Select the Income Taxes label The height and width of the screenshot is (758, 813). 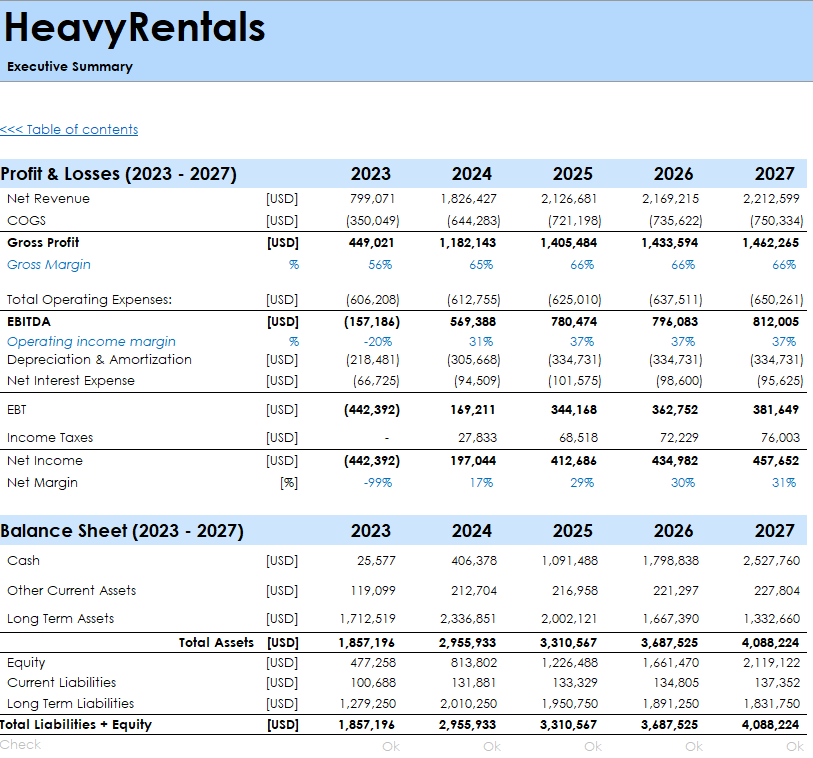coord(50,438)
